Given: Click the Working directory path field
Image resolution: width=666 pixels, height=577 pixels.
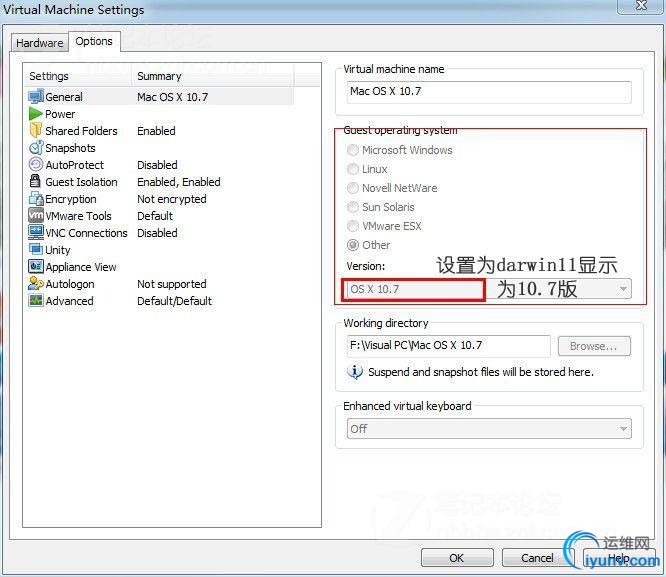Looking at the screenshot, I should pos(449,346).
